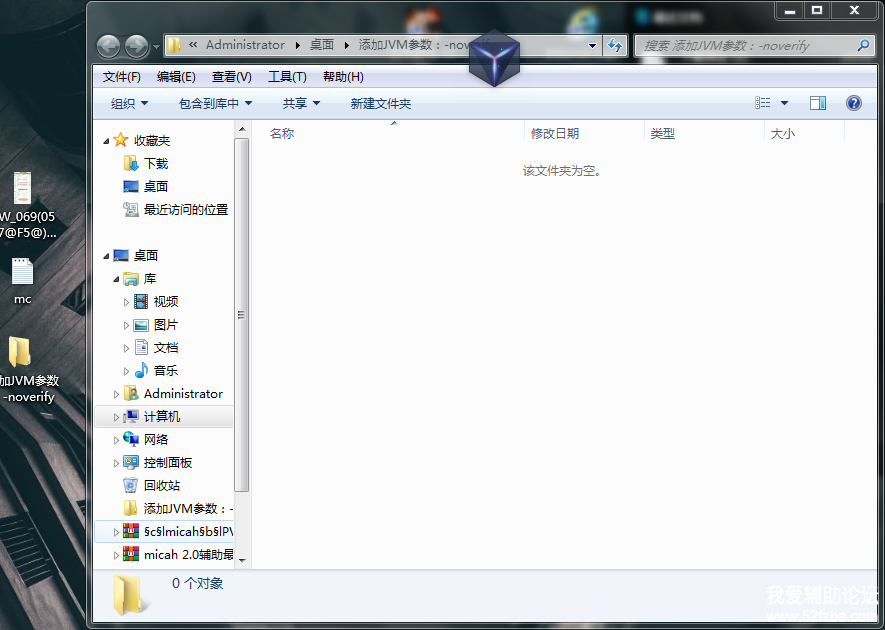885x630 pixels.
Task: Expand the 控制面板 tree node
Action: click(x=116, y=463)
